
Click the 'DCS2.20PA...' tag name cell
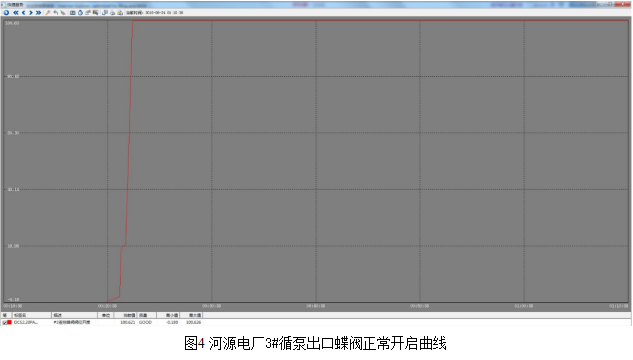[25, 322]
